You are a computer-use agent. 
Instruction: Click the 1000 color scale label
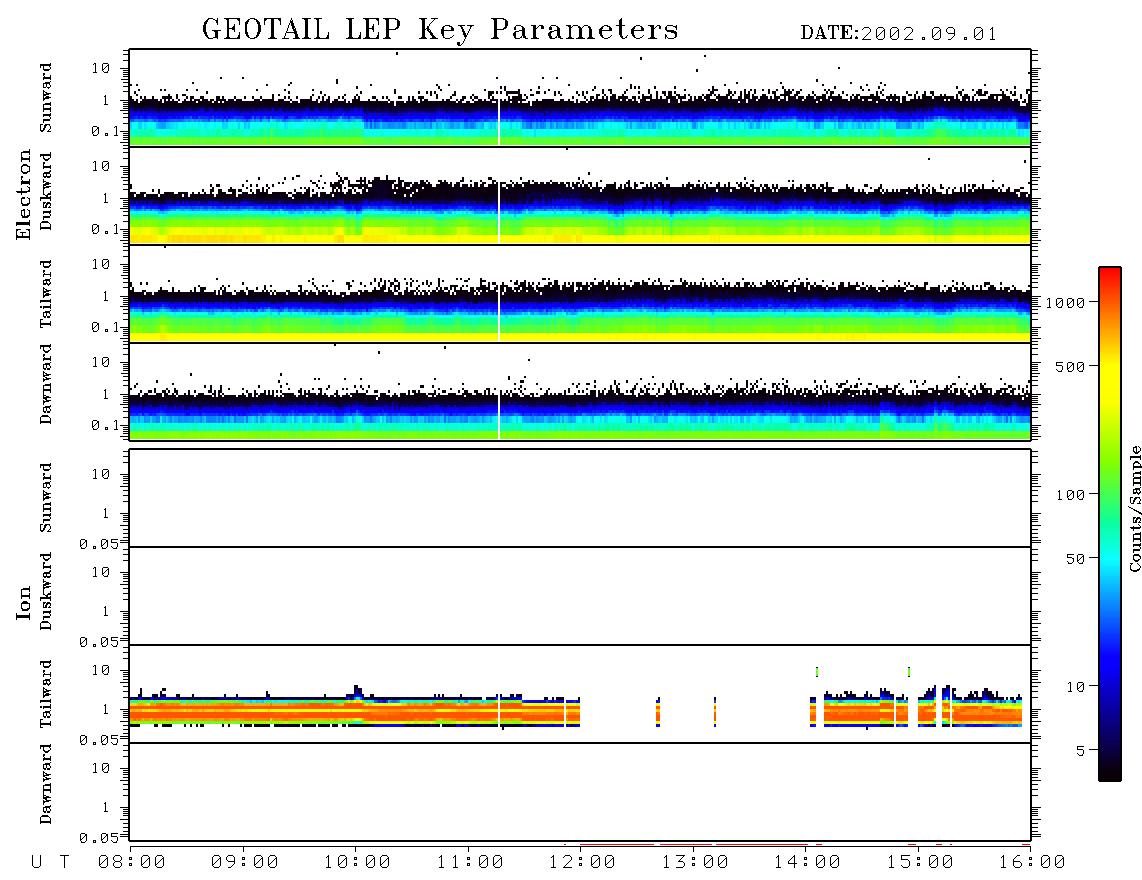(1066, 303)
